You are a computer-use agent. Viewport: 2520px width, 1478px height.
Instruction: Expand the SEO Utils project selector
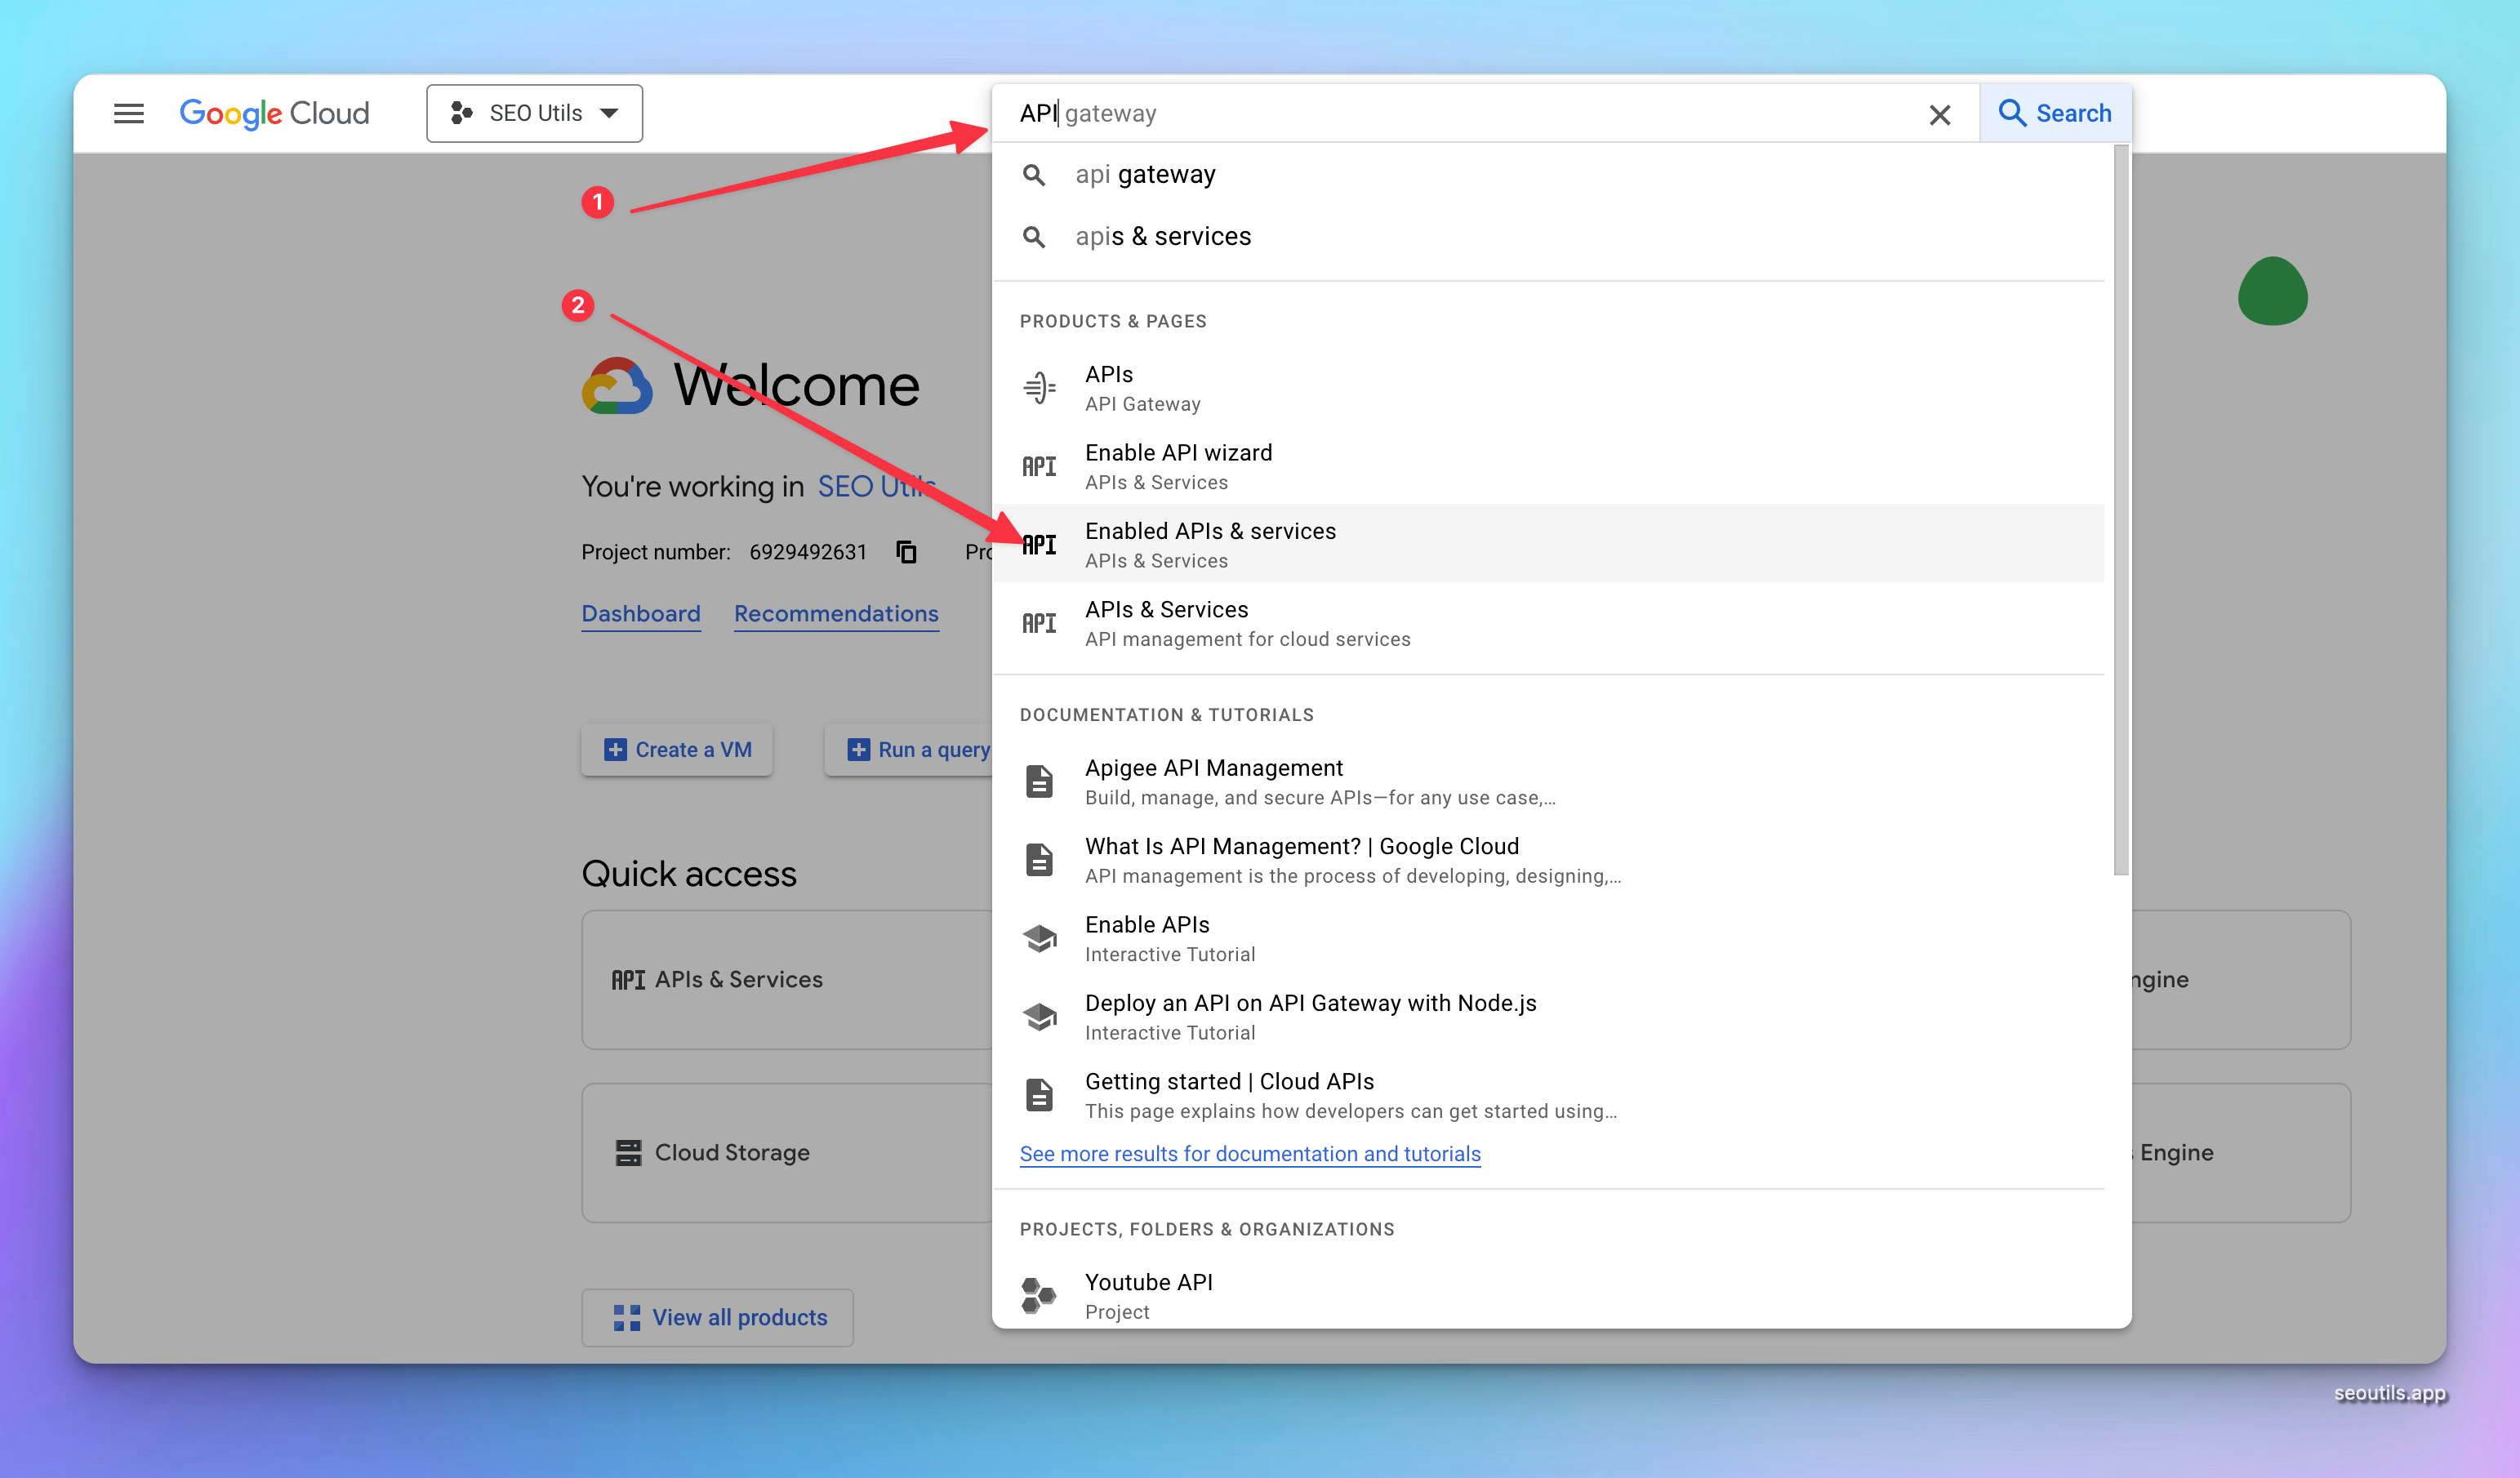pyautogui.click(x=534, y=113)
